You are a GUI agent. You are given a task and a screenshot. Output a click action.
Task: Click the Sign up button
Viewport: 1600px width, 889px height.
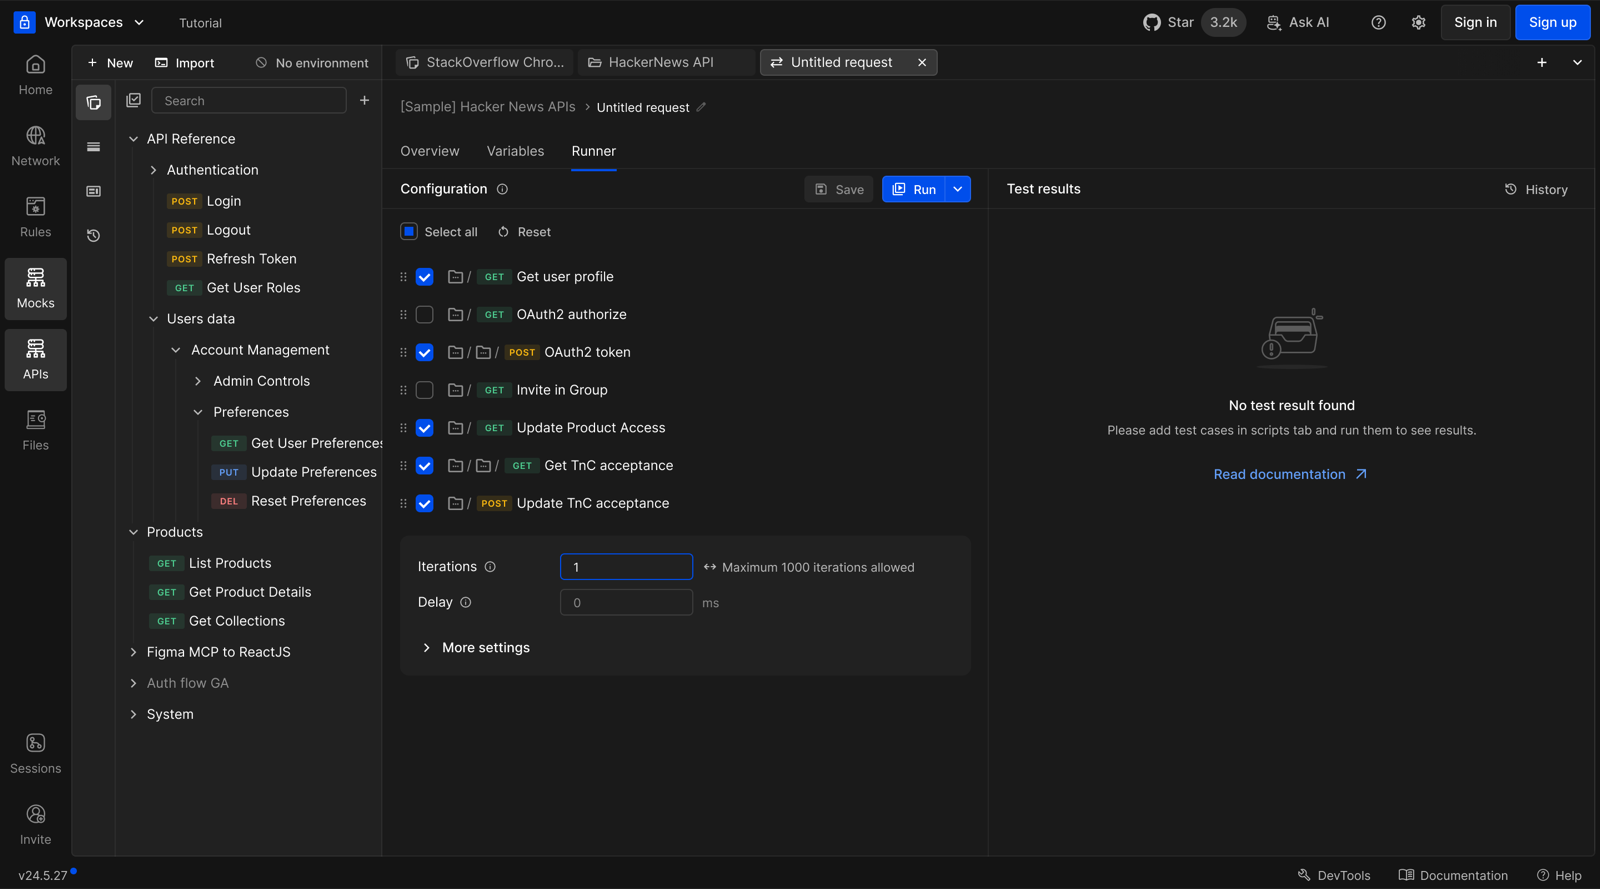tap(1552, 22)
